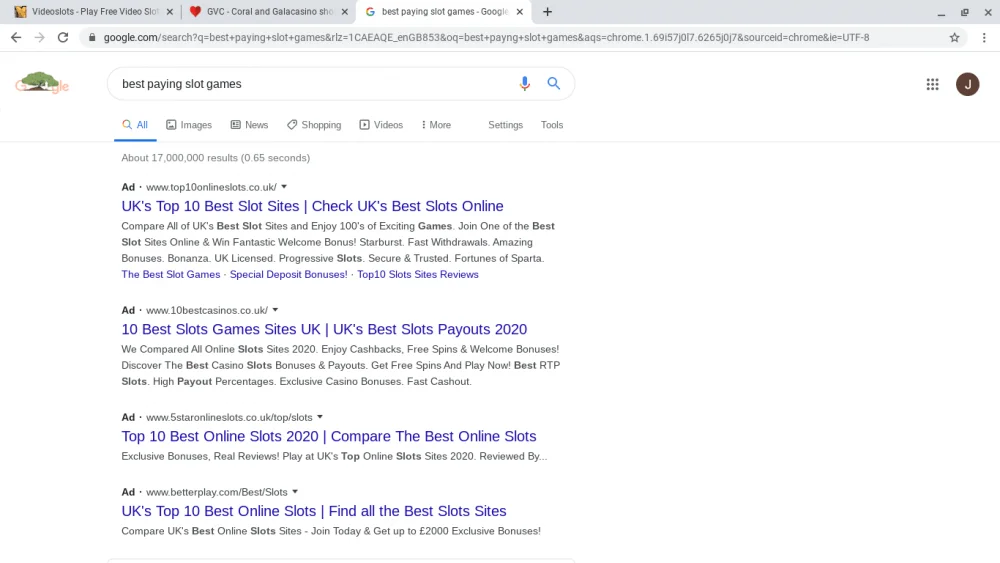
Task: Select the All results tab
Action: point(135,125)
